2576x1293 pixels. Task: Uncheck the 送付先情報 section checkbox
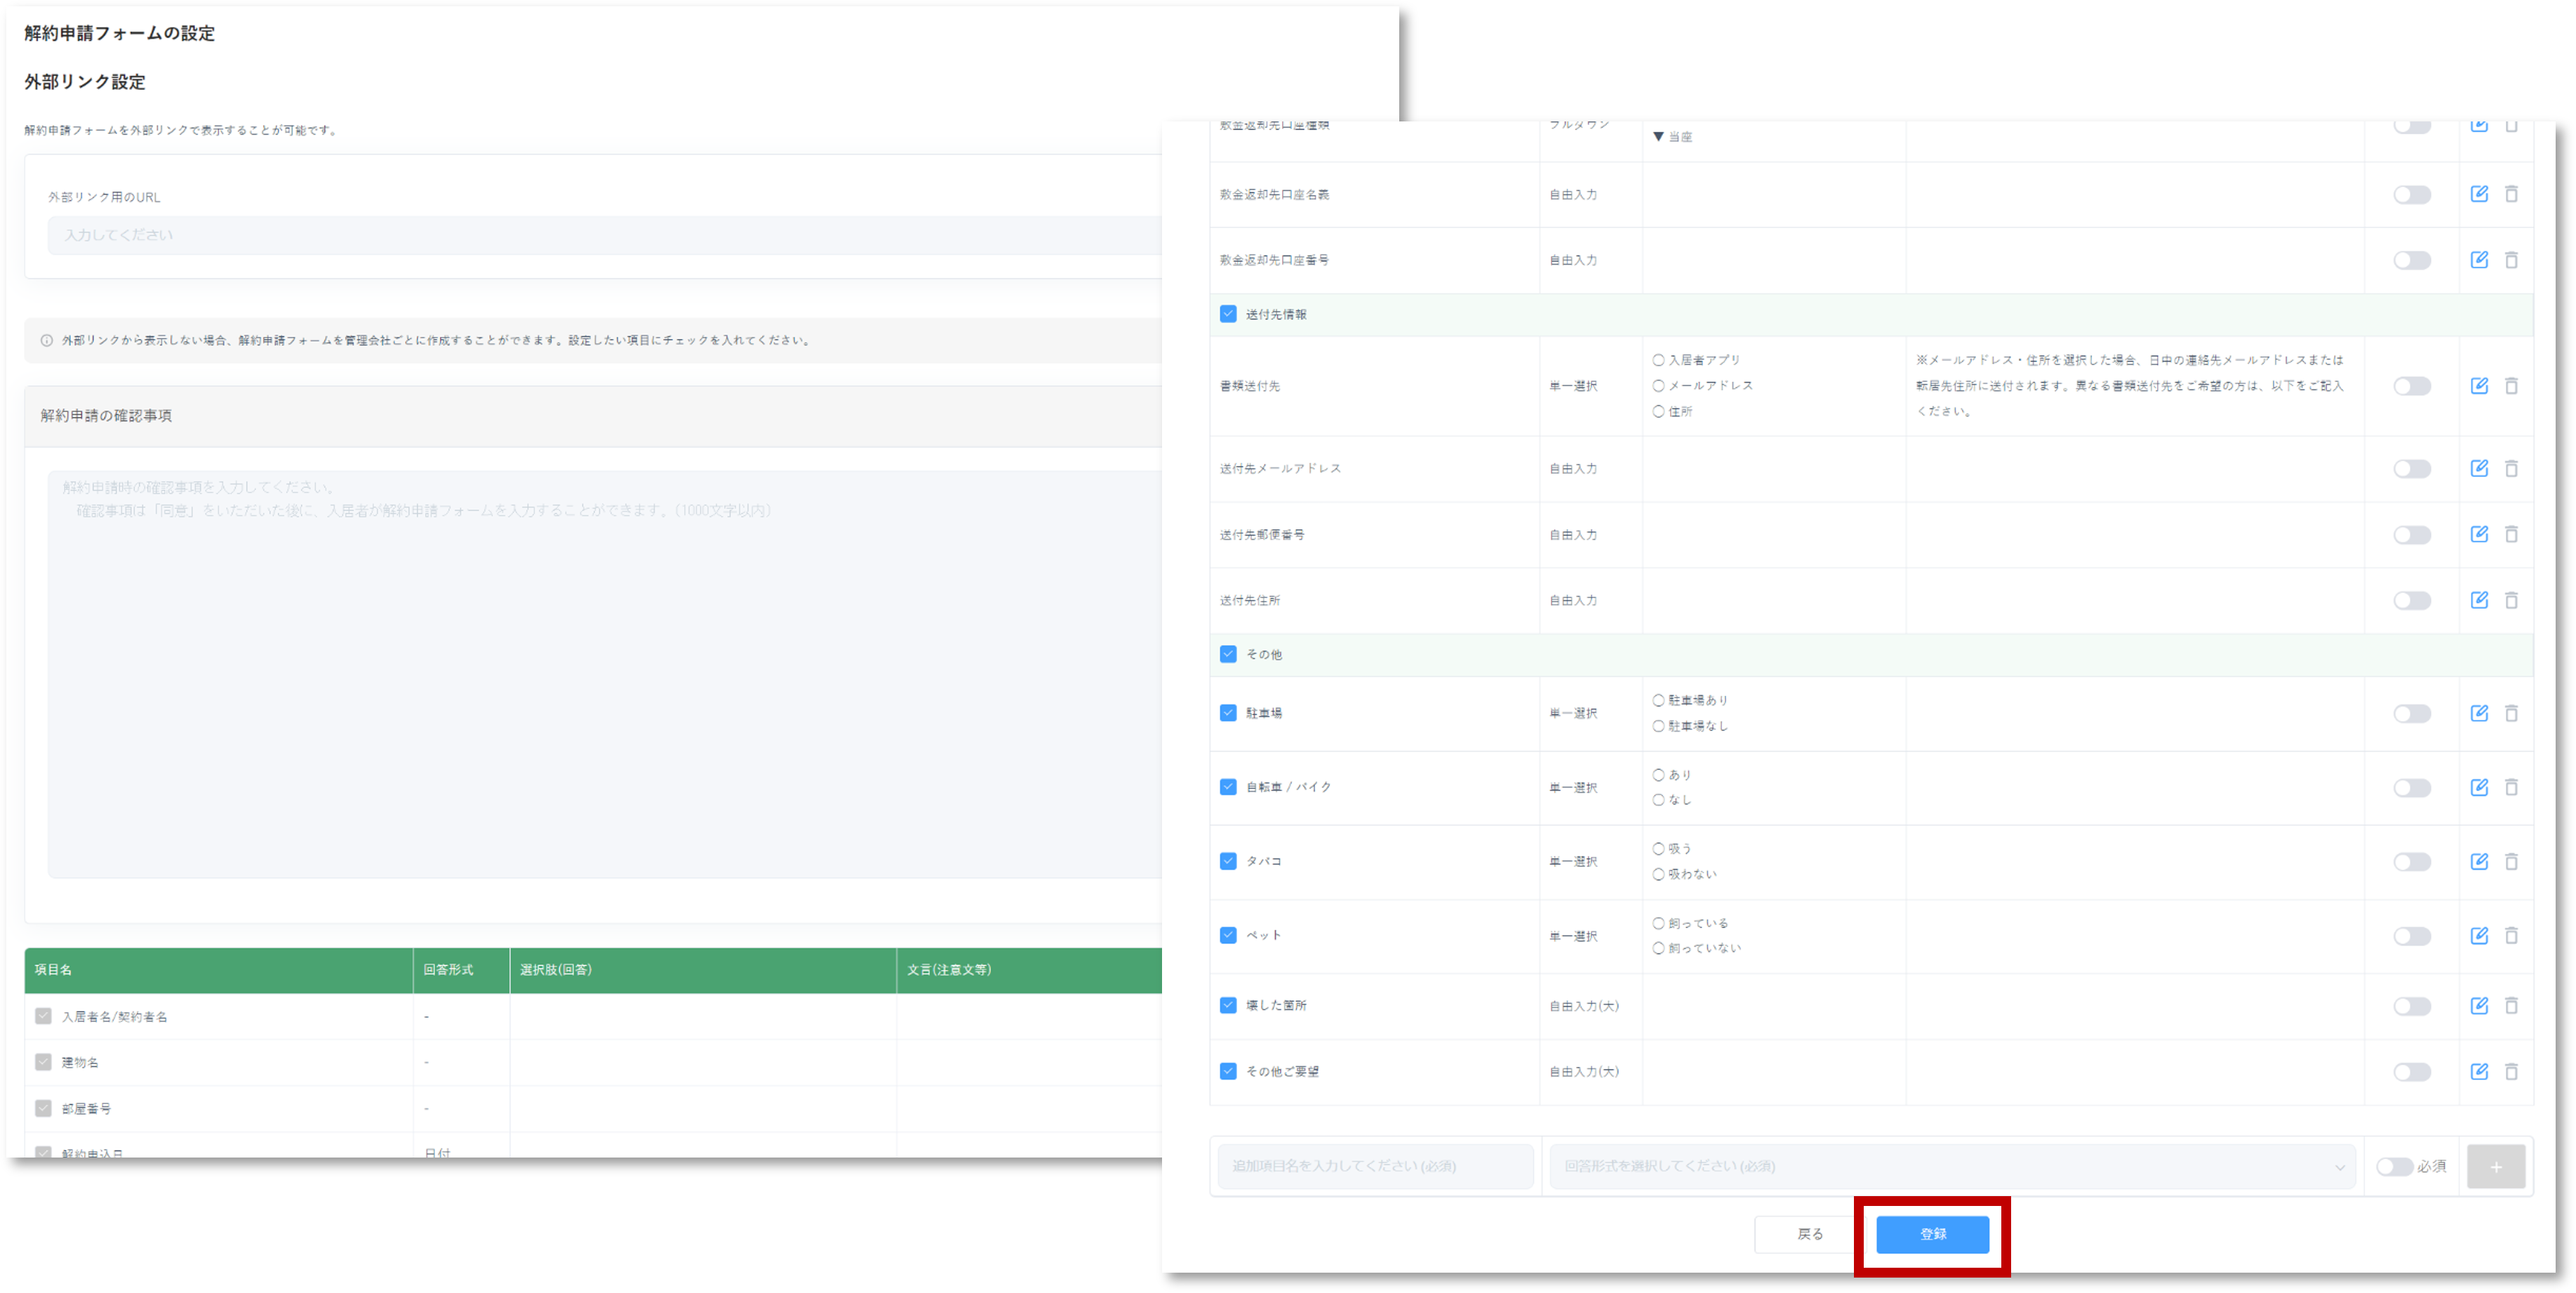1228,314
